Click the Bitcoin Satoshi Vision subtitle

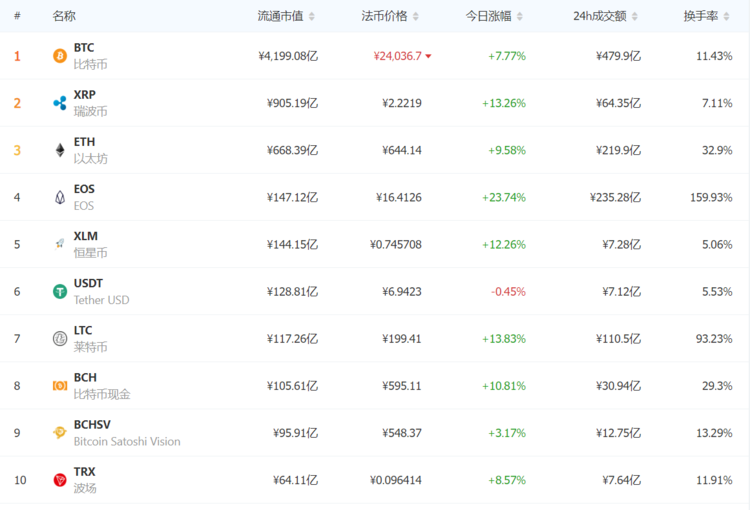[x=127, y=441]
